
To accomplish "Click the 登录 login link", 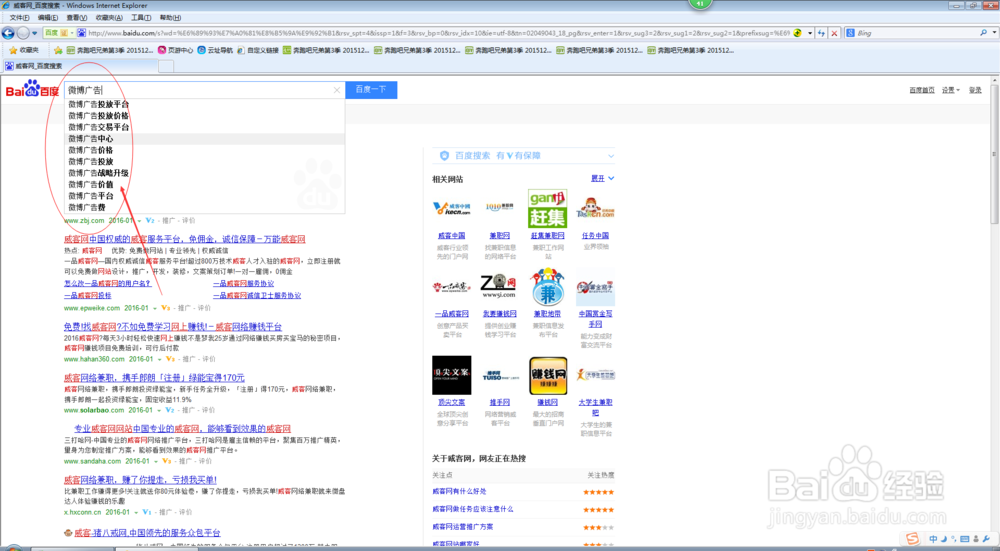I will [975, 91].
